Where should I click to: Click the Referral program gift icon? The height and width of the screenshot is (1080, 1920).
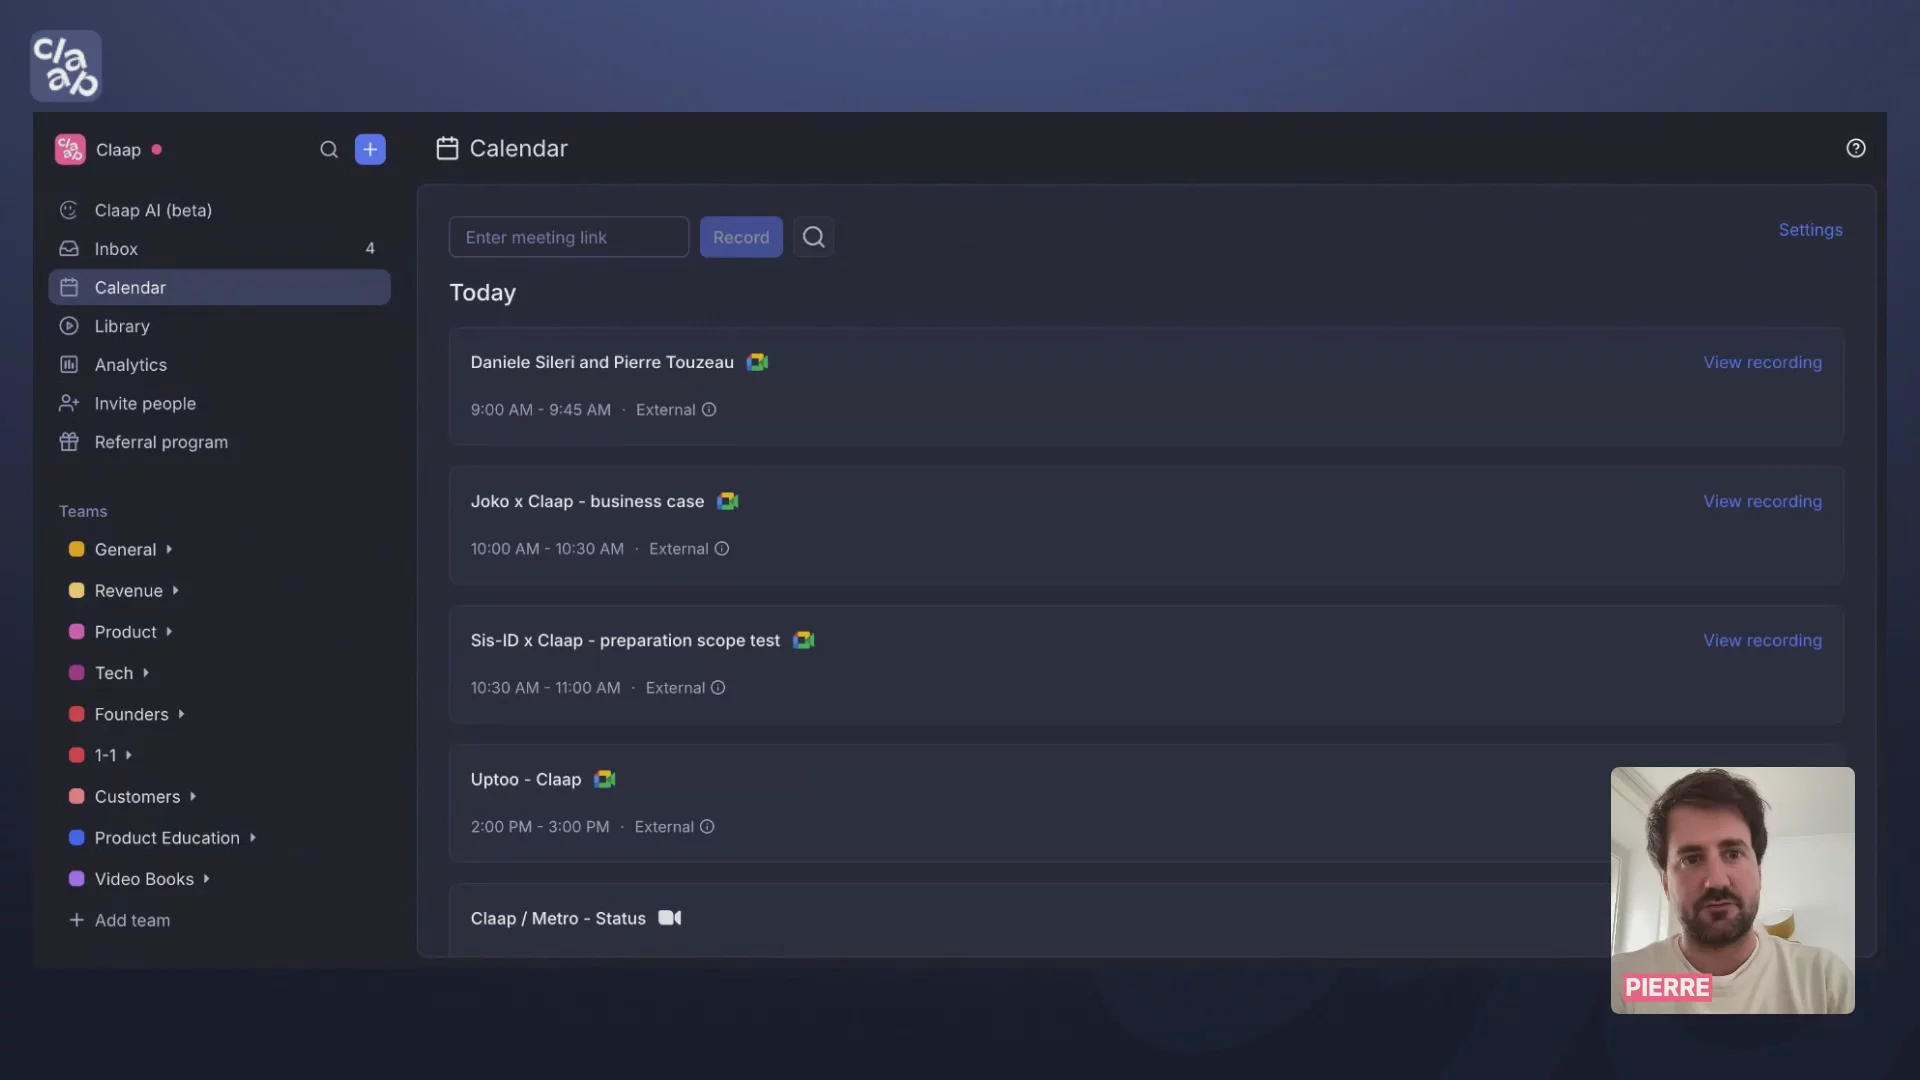coord(69,442)
